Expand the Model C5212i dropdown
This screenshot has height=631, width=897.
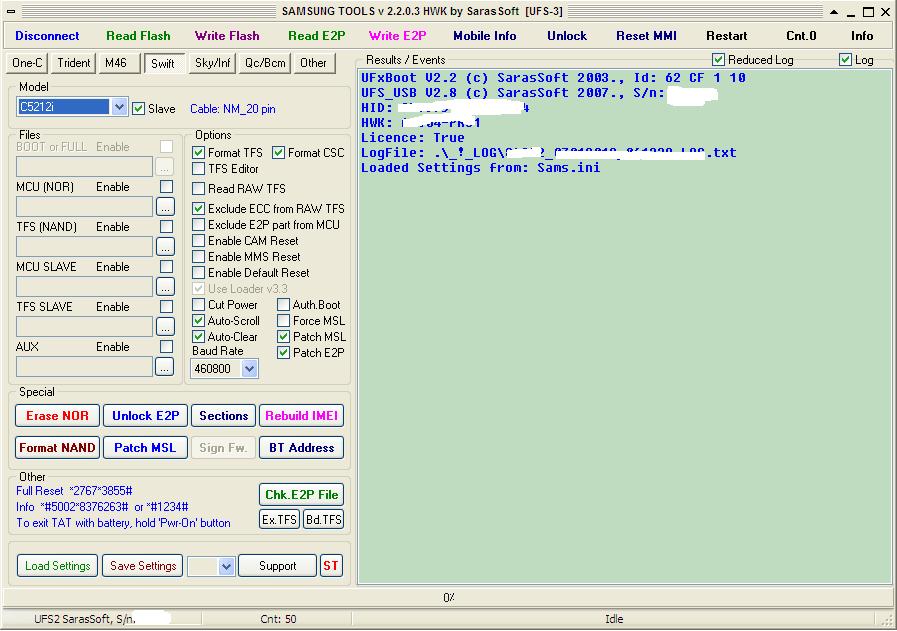pos(119,107)
